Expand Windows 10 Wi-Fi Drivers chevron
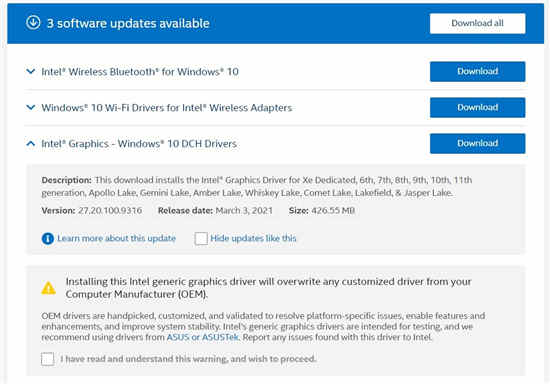550x384 pixels. pyautogui.click(x=31, y=107)
